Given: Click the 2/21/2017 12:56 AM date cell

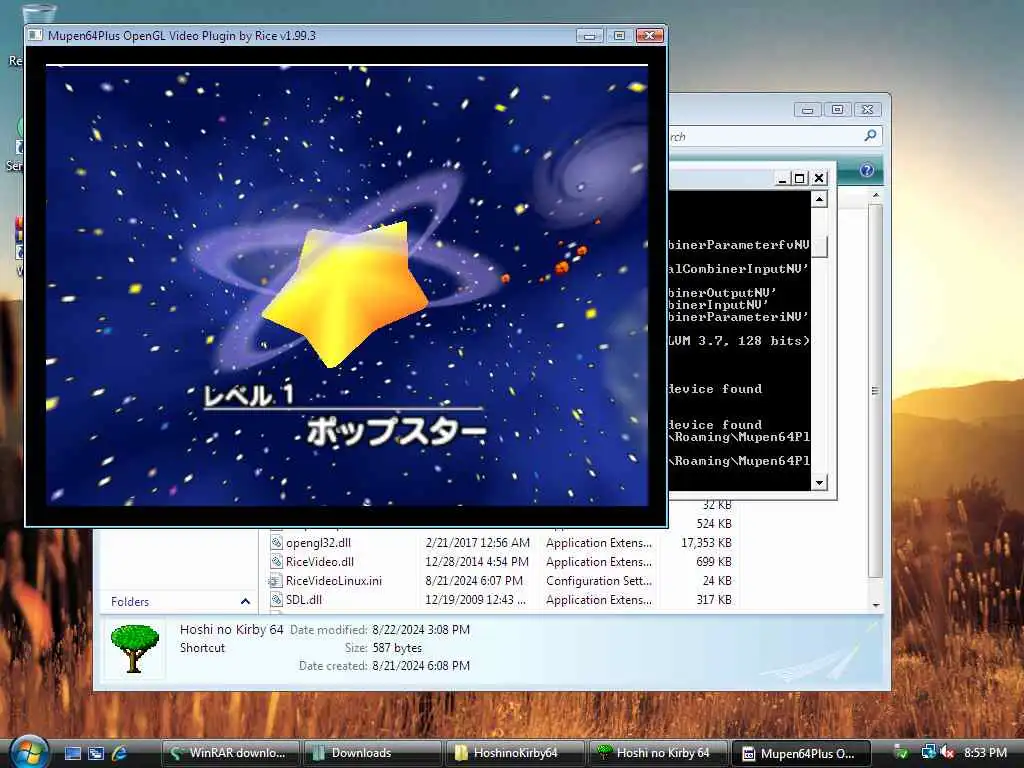Looking at the screenshot, I should (477, 543).
